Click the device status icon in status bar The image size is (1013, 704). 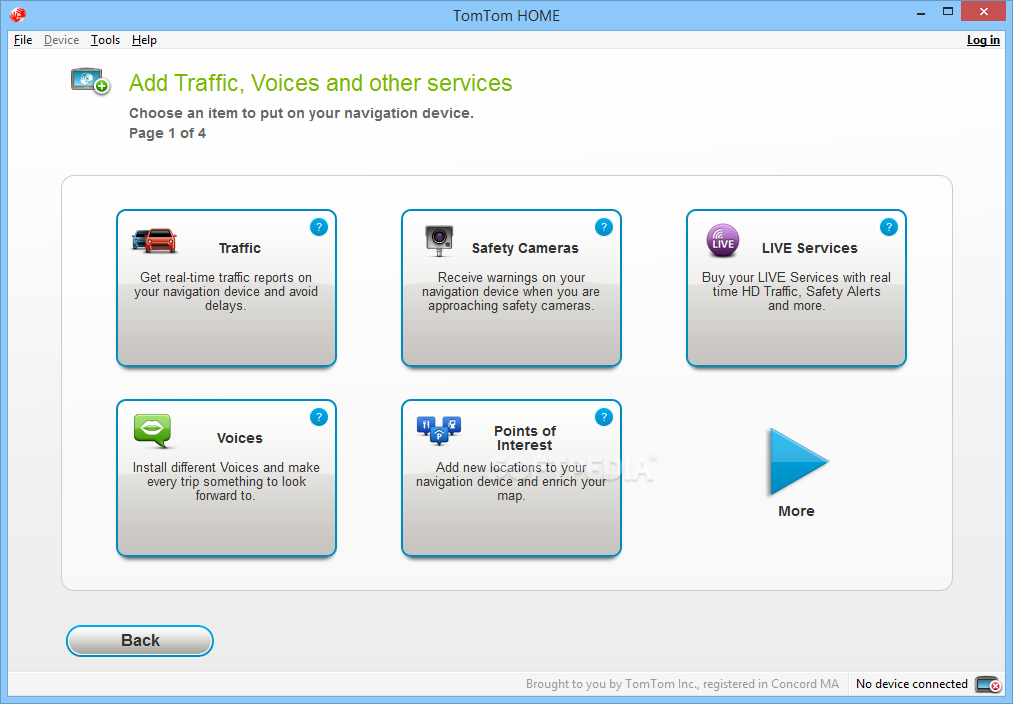(x=988, y=684)
